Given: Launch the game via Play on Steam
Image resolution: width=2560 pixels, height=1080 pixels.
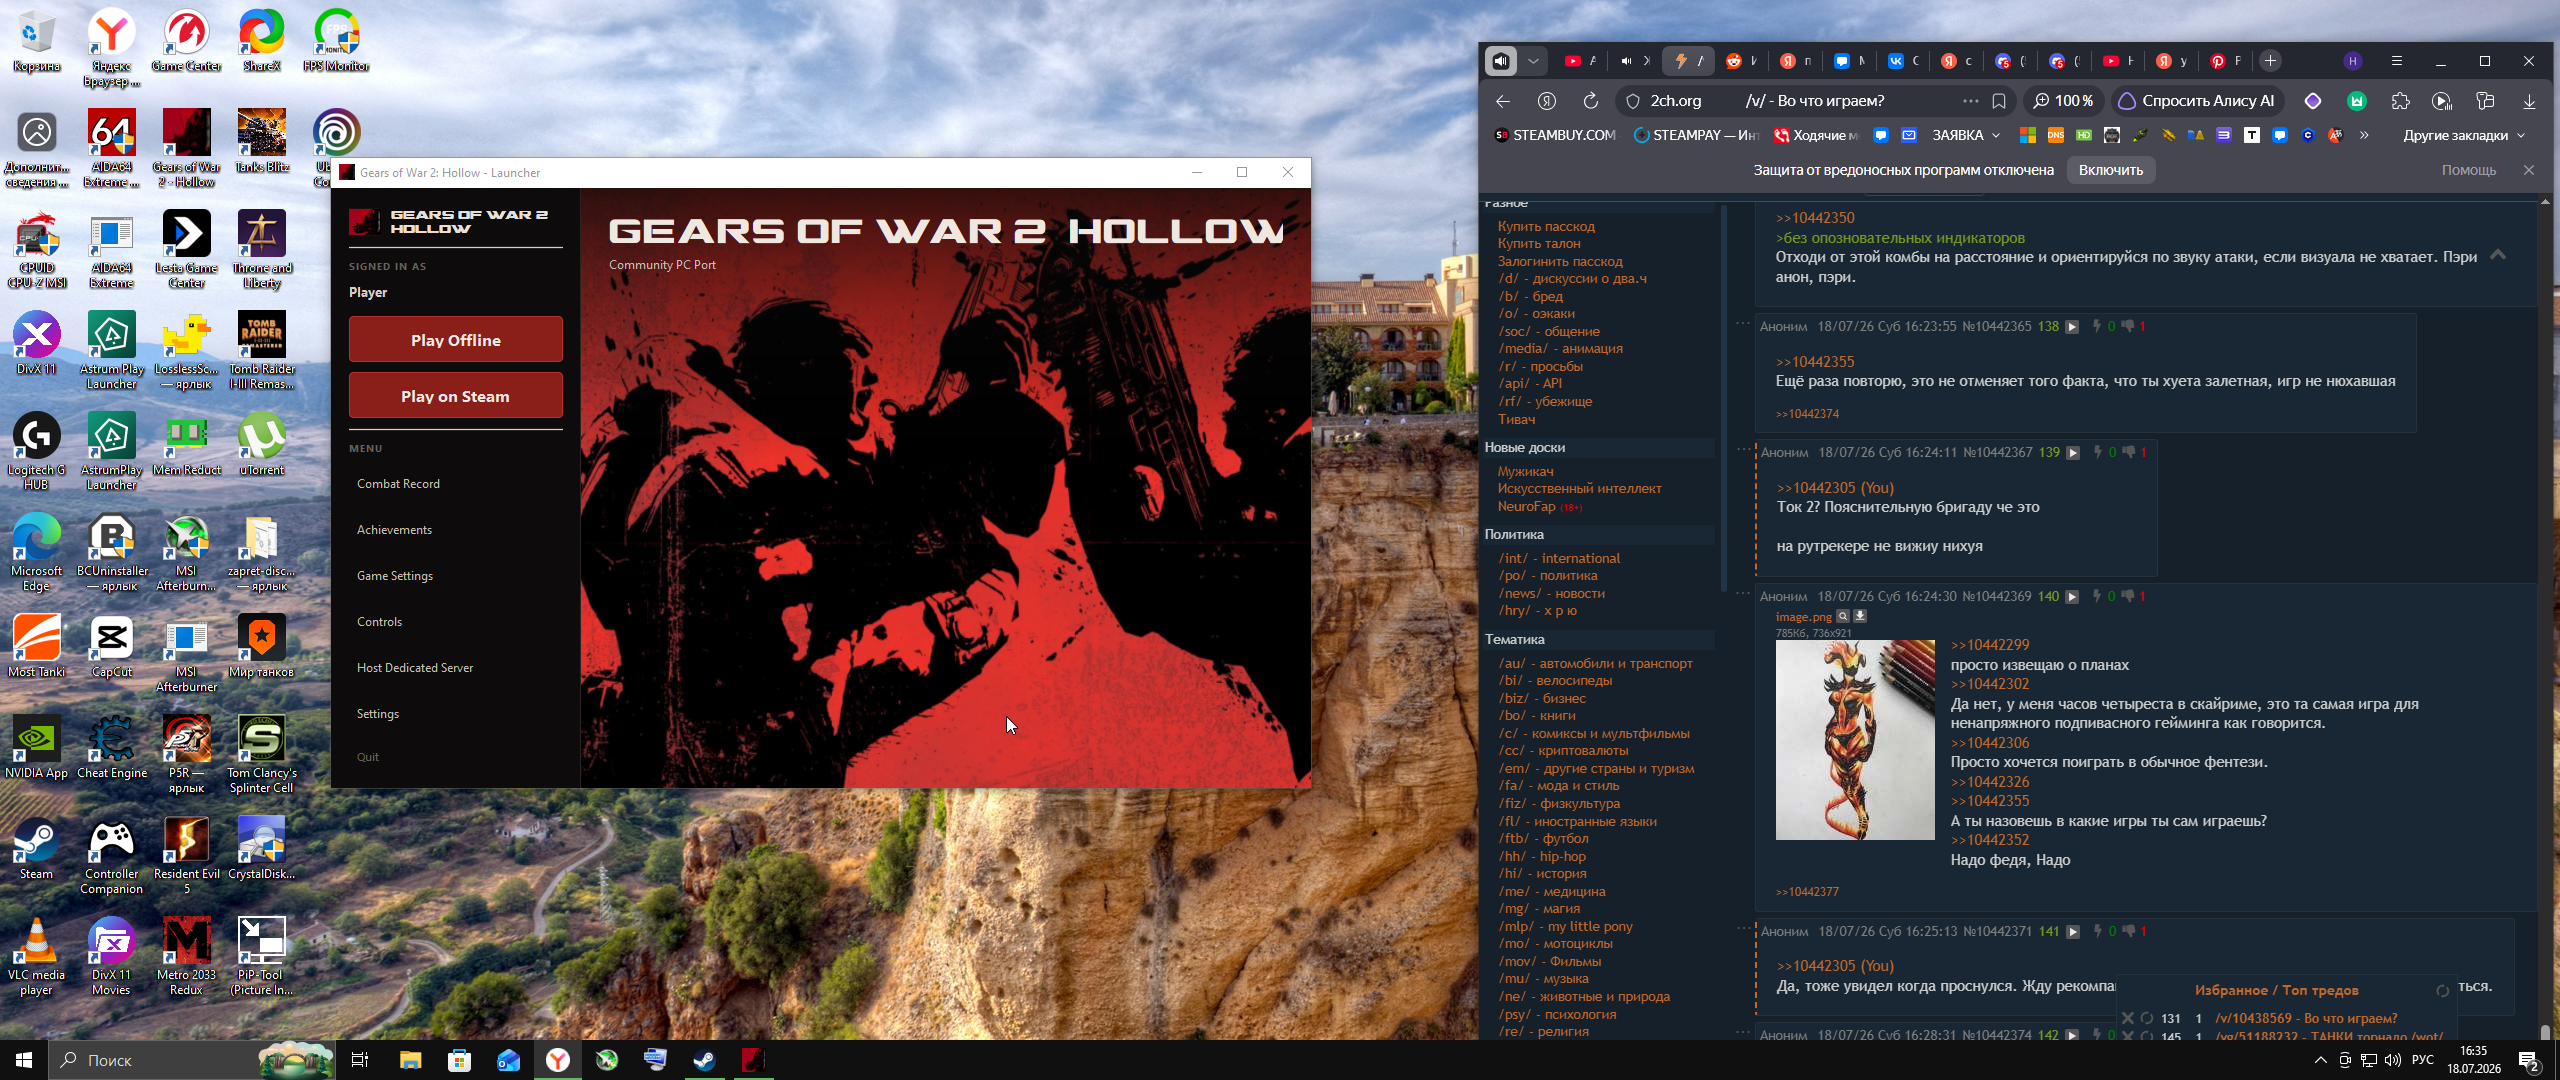Looking at the screenshot, I should tap(455, 396).
